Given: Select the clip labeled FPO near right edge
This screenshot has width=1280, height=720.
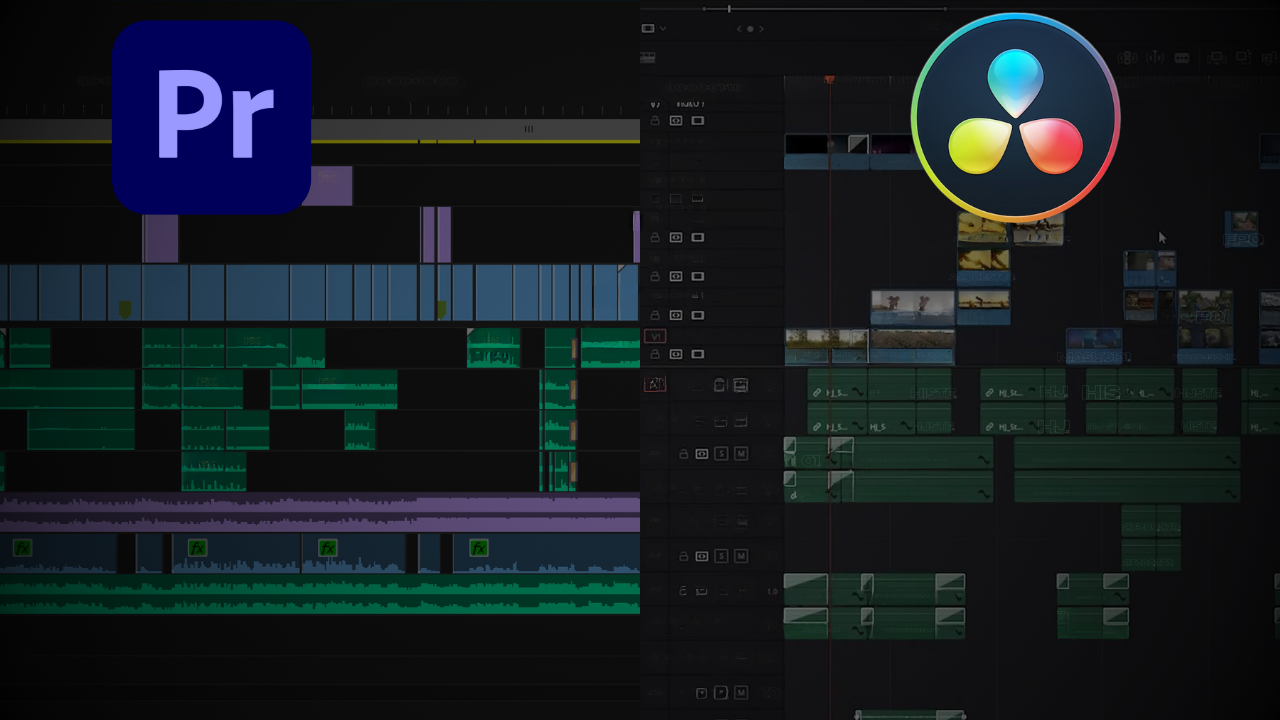Looking at the screenshot, I should [x=1242, y=230].
